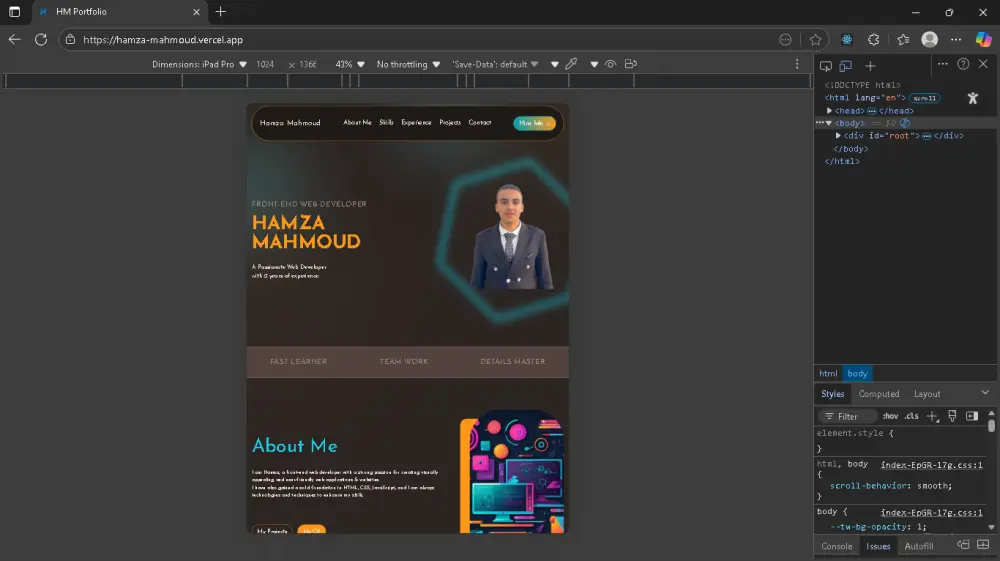Image resolution: width=1000 pixels, height=561 pixels.
Task: Expand the quick view drawer icon
Action: tap(983, 544)
